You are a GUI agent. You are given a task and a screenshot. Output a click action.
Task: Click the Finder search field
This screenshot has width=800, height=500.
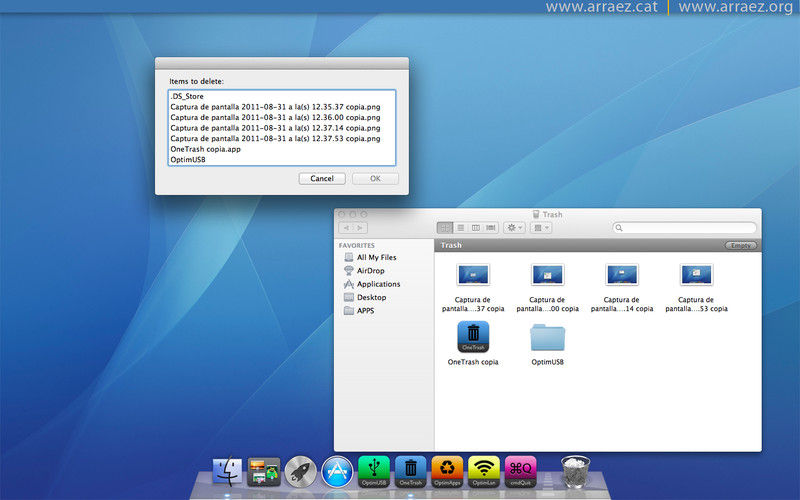point(685,228)
